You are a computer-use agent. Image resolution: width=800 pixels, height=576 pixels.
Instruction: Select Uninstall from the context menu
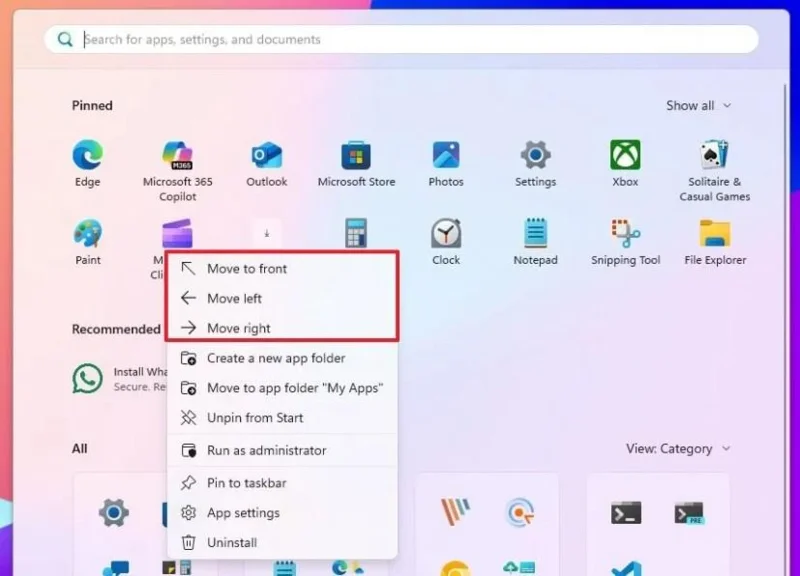282,542
